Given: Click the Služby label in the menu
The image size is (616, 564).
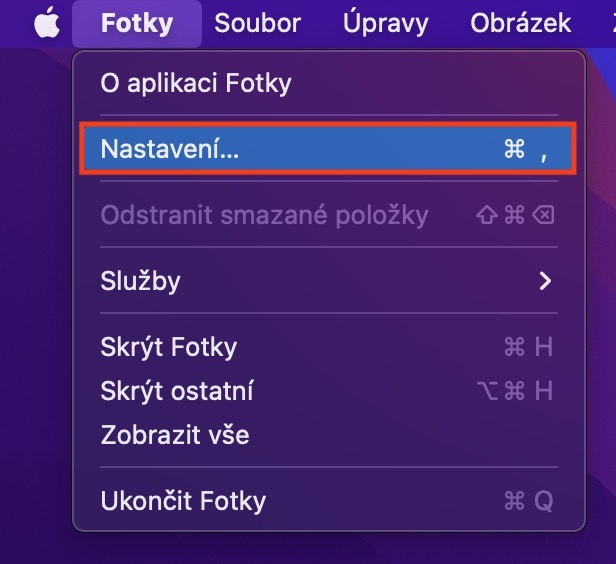Looking at the screenshot, I should point(141,280).
